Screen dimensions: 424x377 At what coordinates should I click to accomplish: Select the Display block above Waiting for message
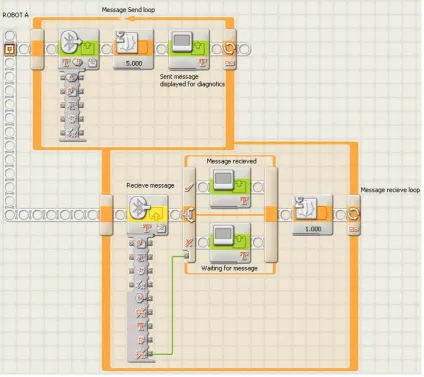(230, 243)
